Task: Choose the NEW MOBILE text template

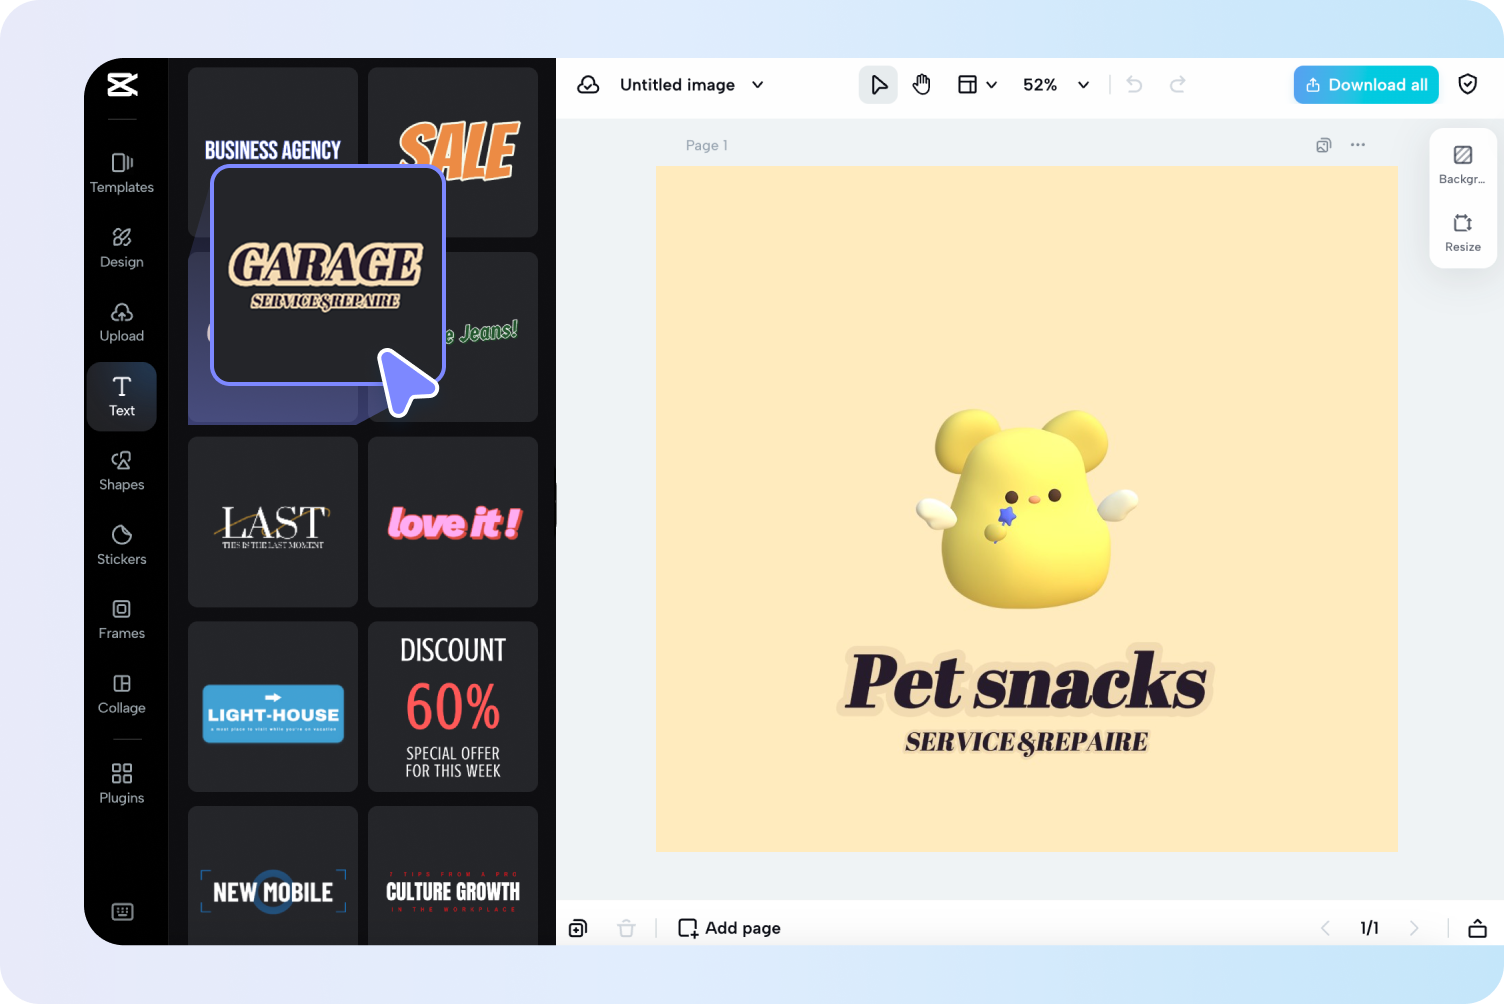Action: 273,876
